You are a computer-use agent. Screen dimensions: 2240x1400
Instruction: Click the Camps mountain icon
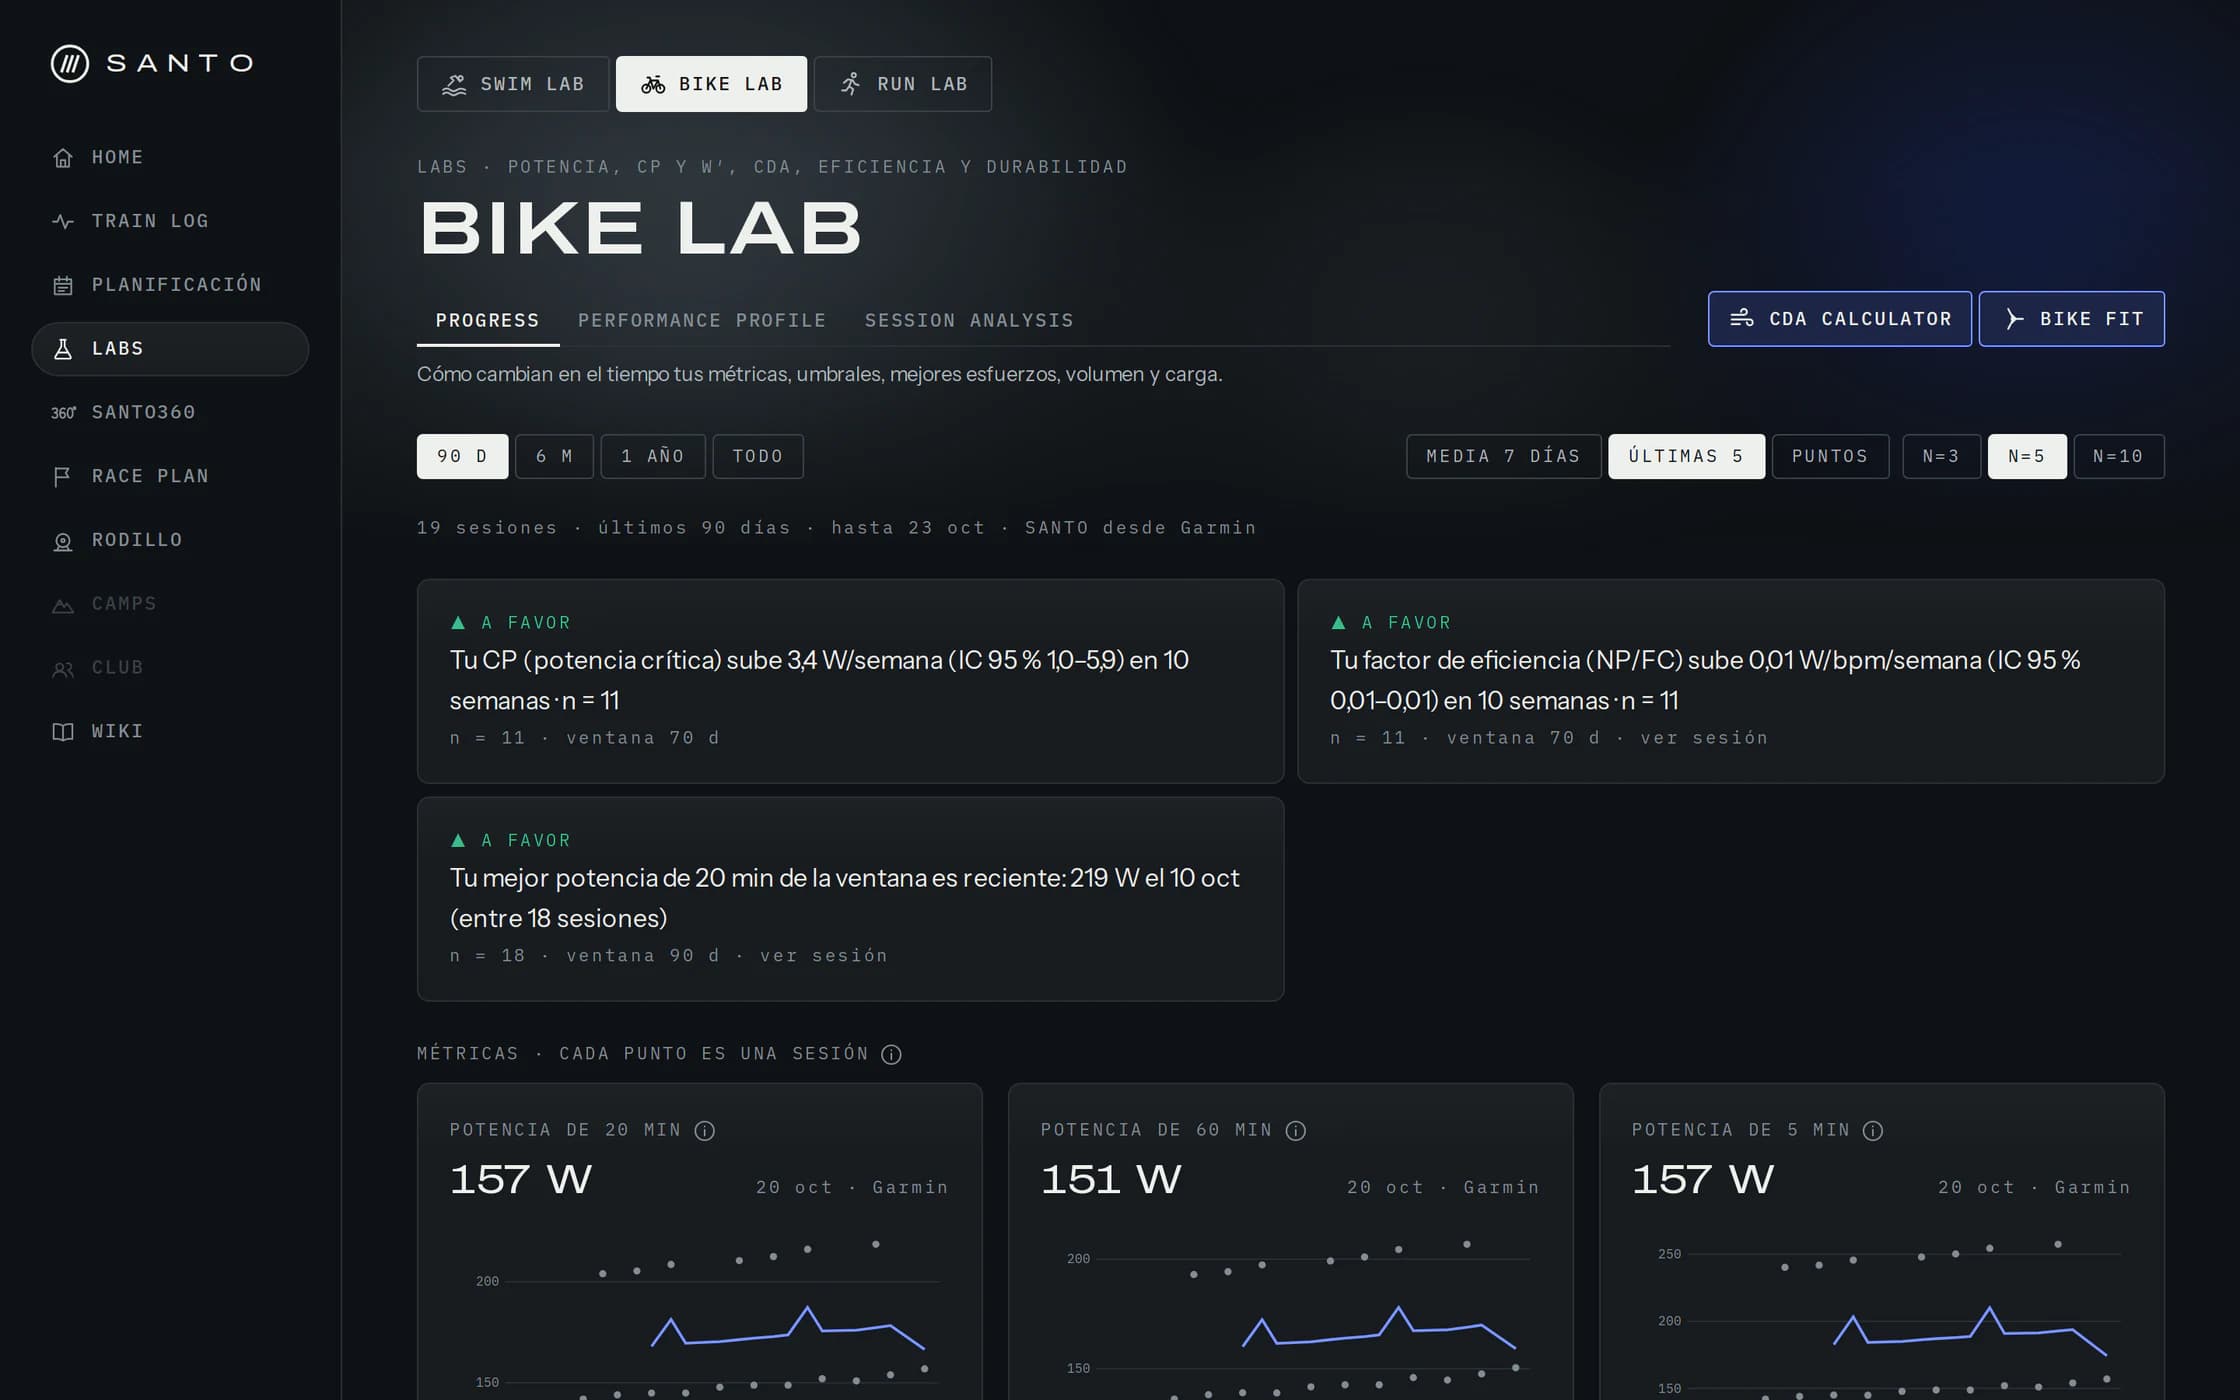[x=63, y=604]
